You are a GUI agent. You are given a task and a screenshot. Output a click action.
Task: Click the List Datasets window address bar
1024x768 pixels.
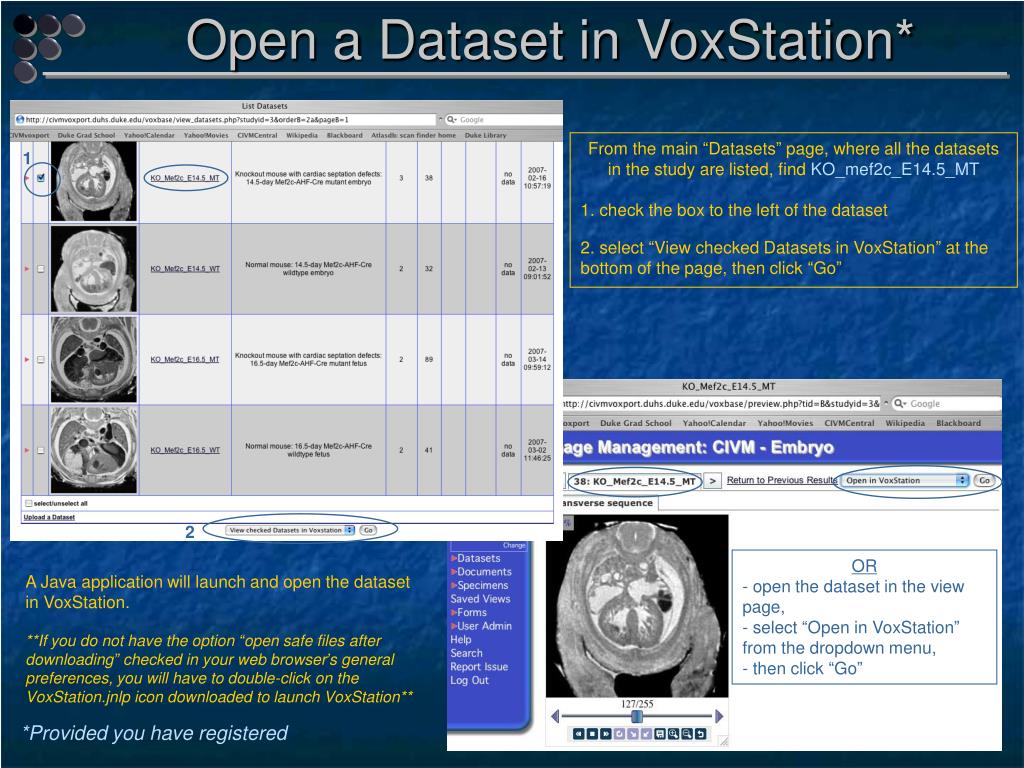click(224, 120)
